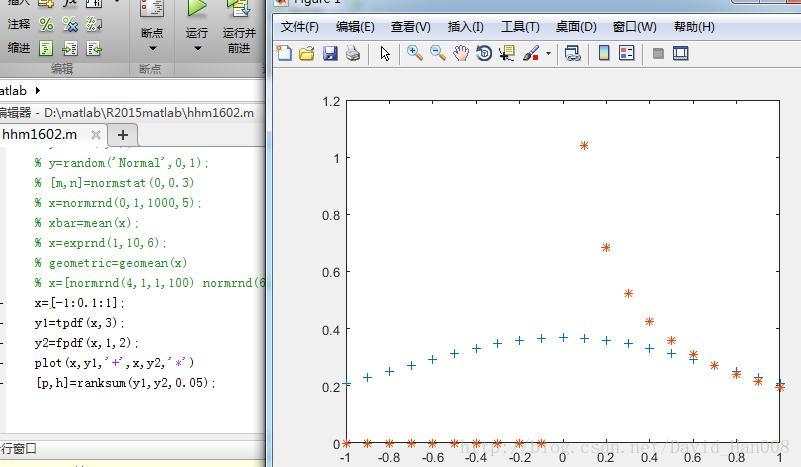Click the commented line % x=normrnd(0,1,1000,5);
Screen dimensions: 801x467
tap(117, 203)
